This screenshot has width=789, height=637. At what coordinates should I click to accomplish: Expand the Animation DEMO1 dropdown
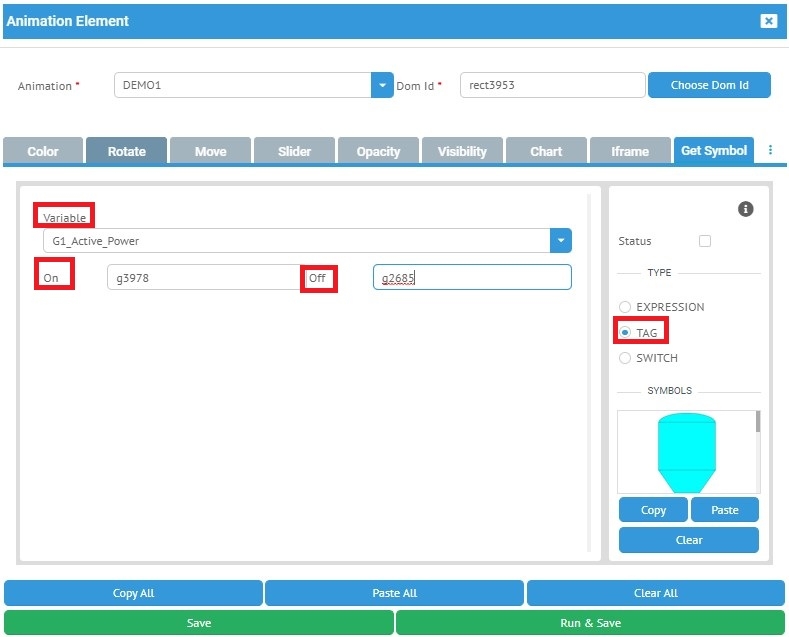click(382, 85)
